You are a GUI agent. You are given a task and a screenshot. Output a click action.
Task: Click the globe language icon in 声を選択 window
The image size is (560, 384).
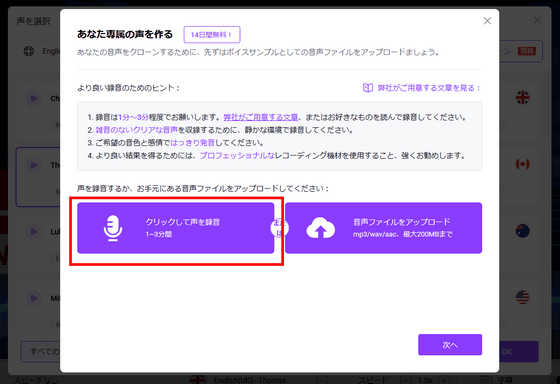(x=29, y=51)
